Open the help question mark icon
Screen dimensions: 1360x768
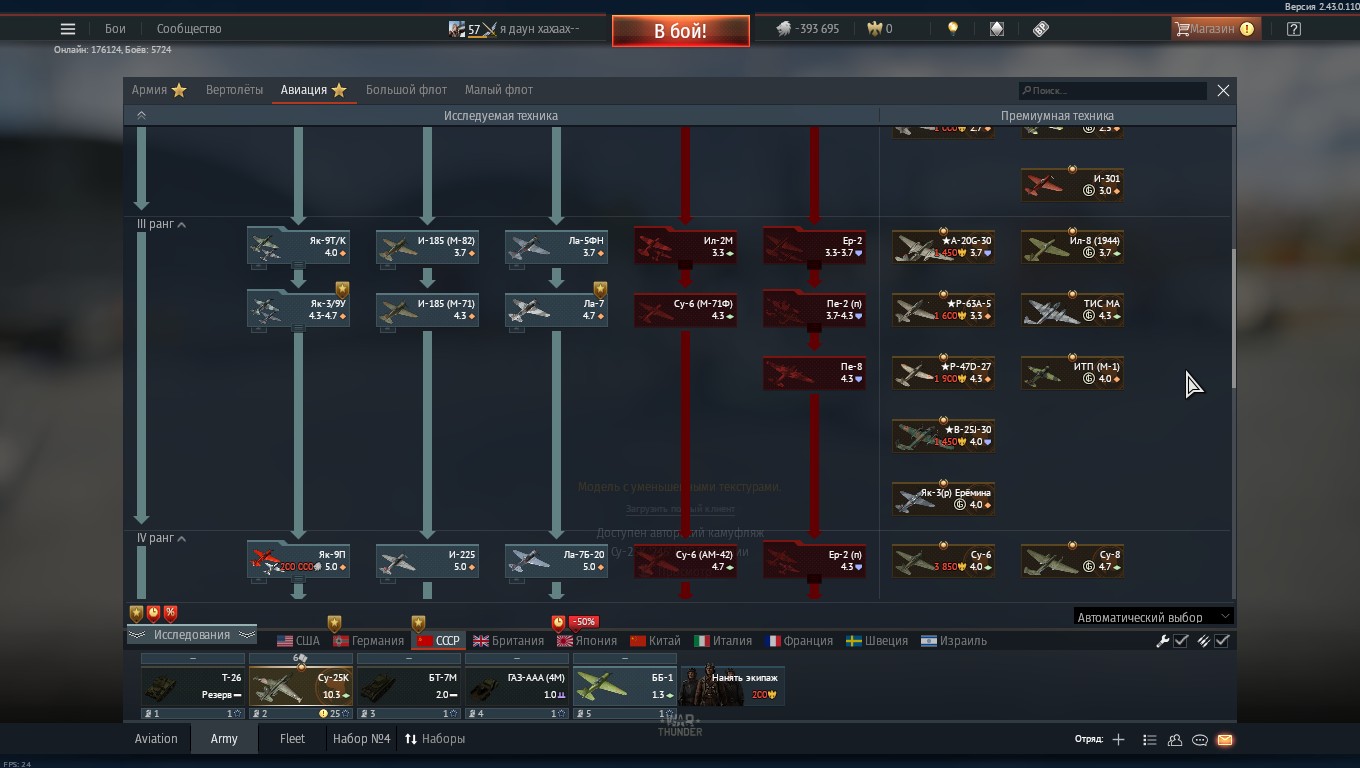tap(1294, 29)
